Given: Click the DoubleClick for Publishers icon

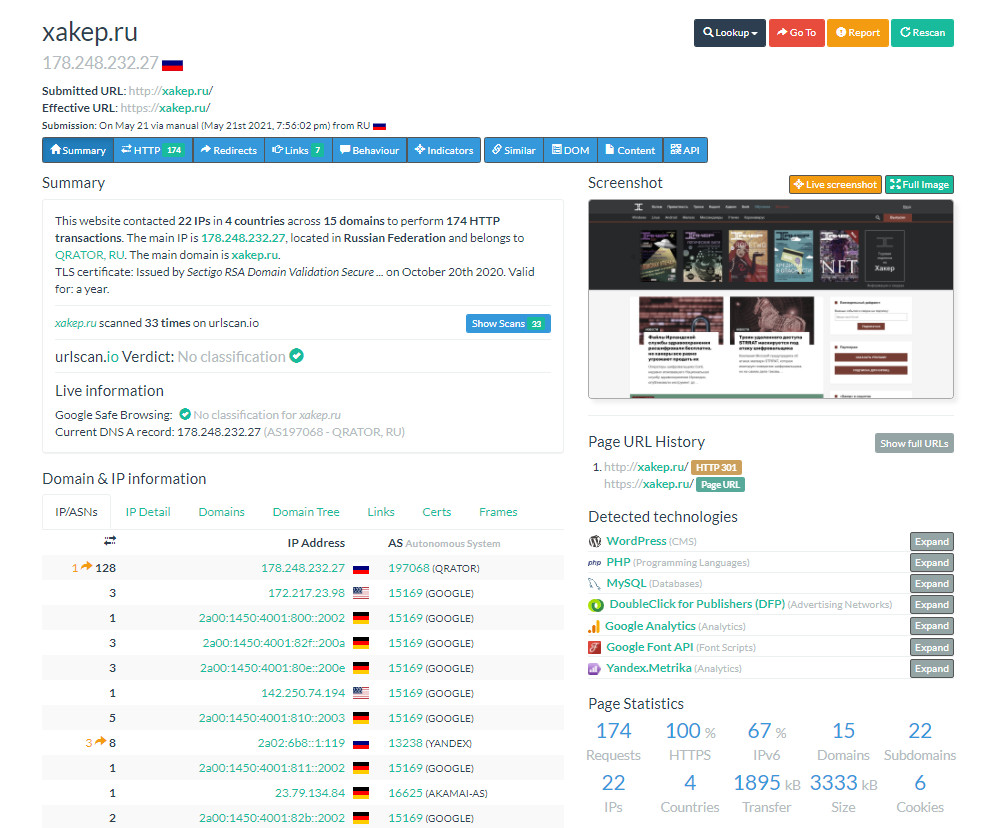Looking at the screenshot, I should point(596,605).
